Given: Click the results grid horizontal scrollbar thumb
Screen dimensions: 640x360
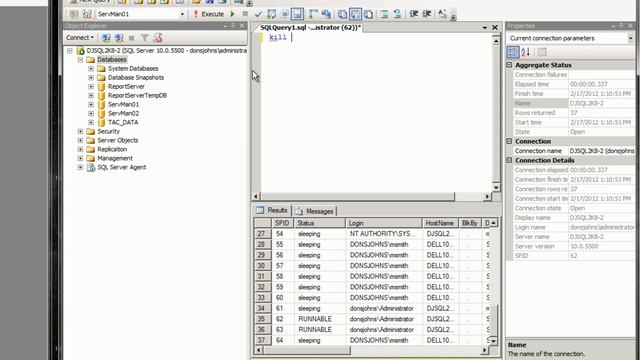Looking at the screenshot, I should [x=307, y=350].
